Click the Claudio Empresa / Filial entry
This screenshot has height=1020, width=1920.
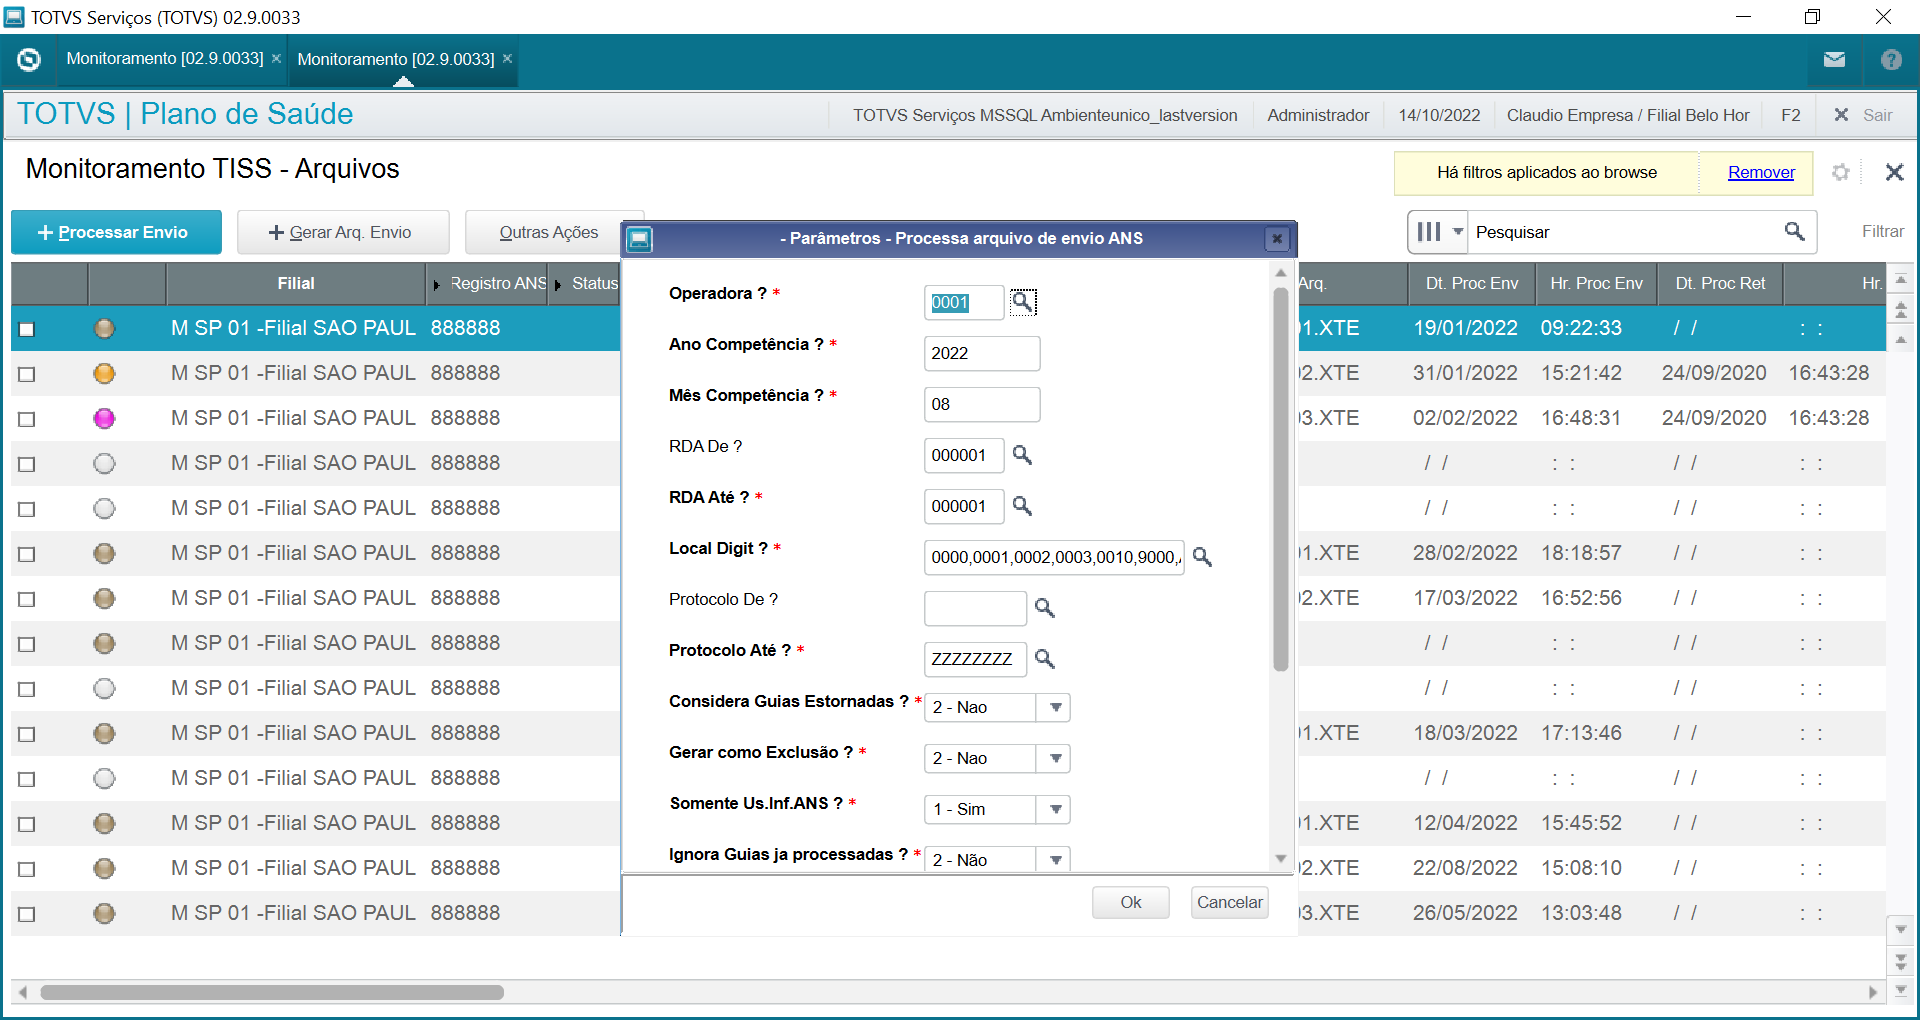coord(1628,115)
